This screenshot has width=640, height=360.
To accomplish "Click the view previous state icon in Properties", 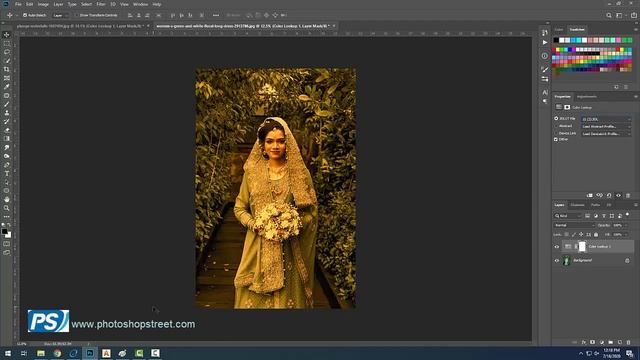I will [599, 196].
